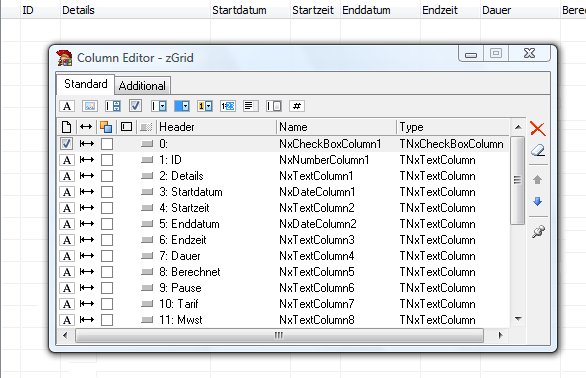
Task: Click the width arrow in the Details row
Action: tap(87, 176)
